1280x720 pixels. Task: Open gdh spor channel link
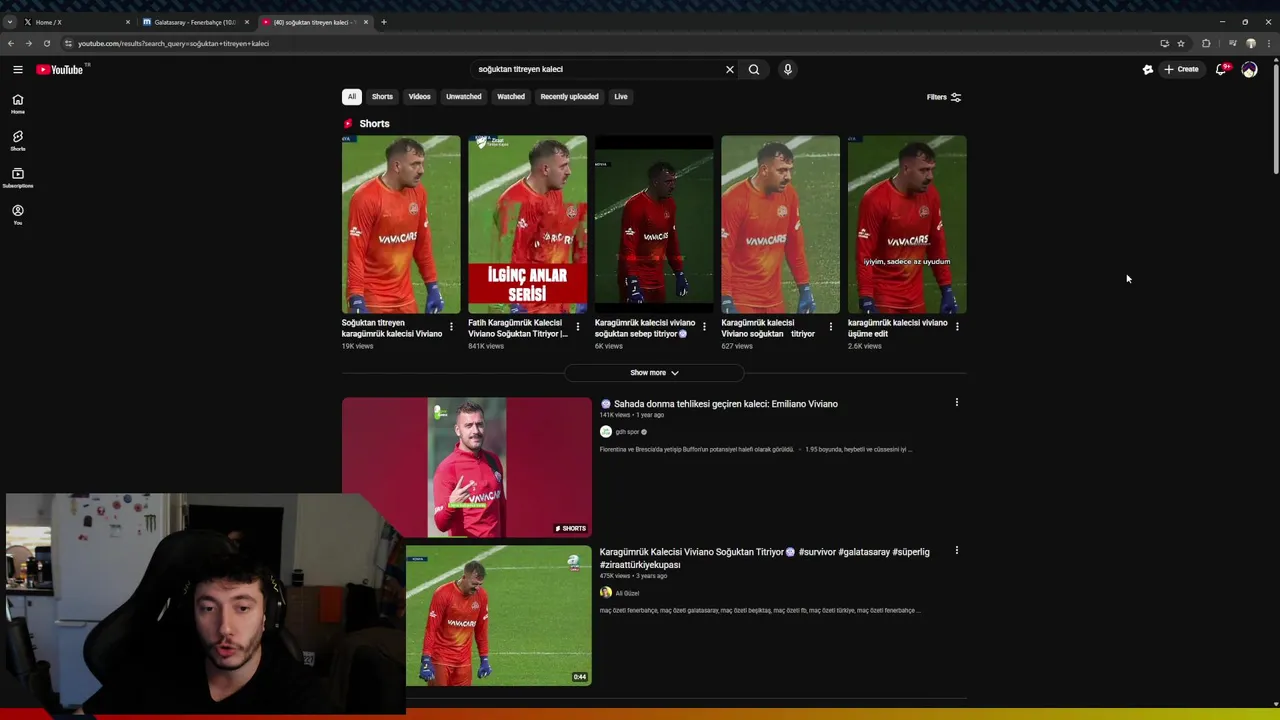click(x=627, y=432)
